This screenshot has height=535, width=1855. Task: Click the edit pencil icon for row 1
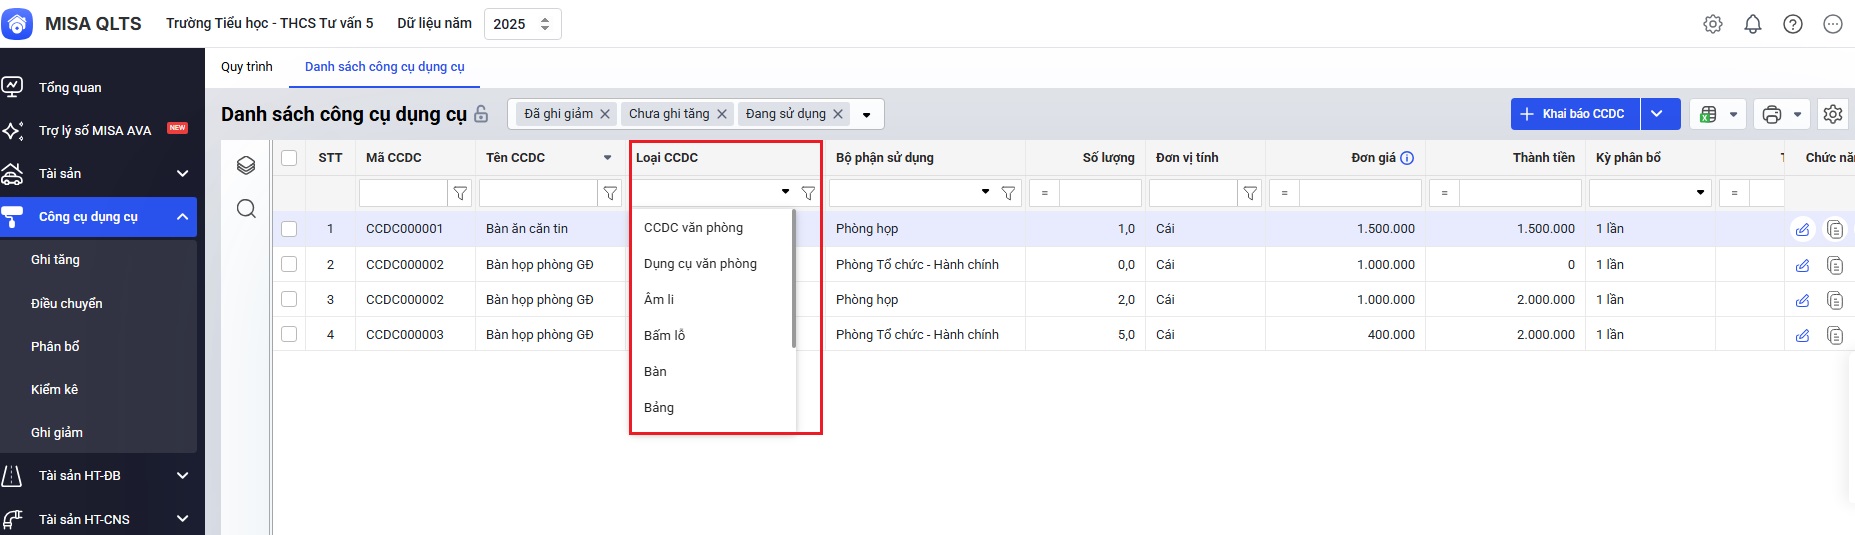coord(1802,229)
